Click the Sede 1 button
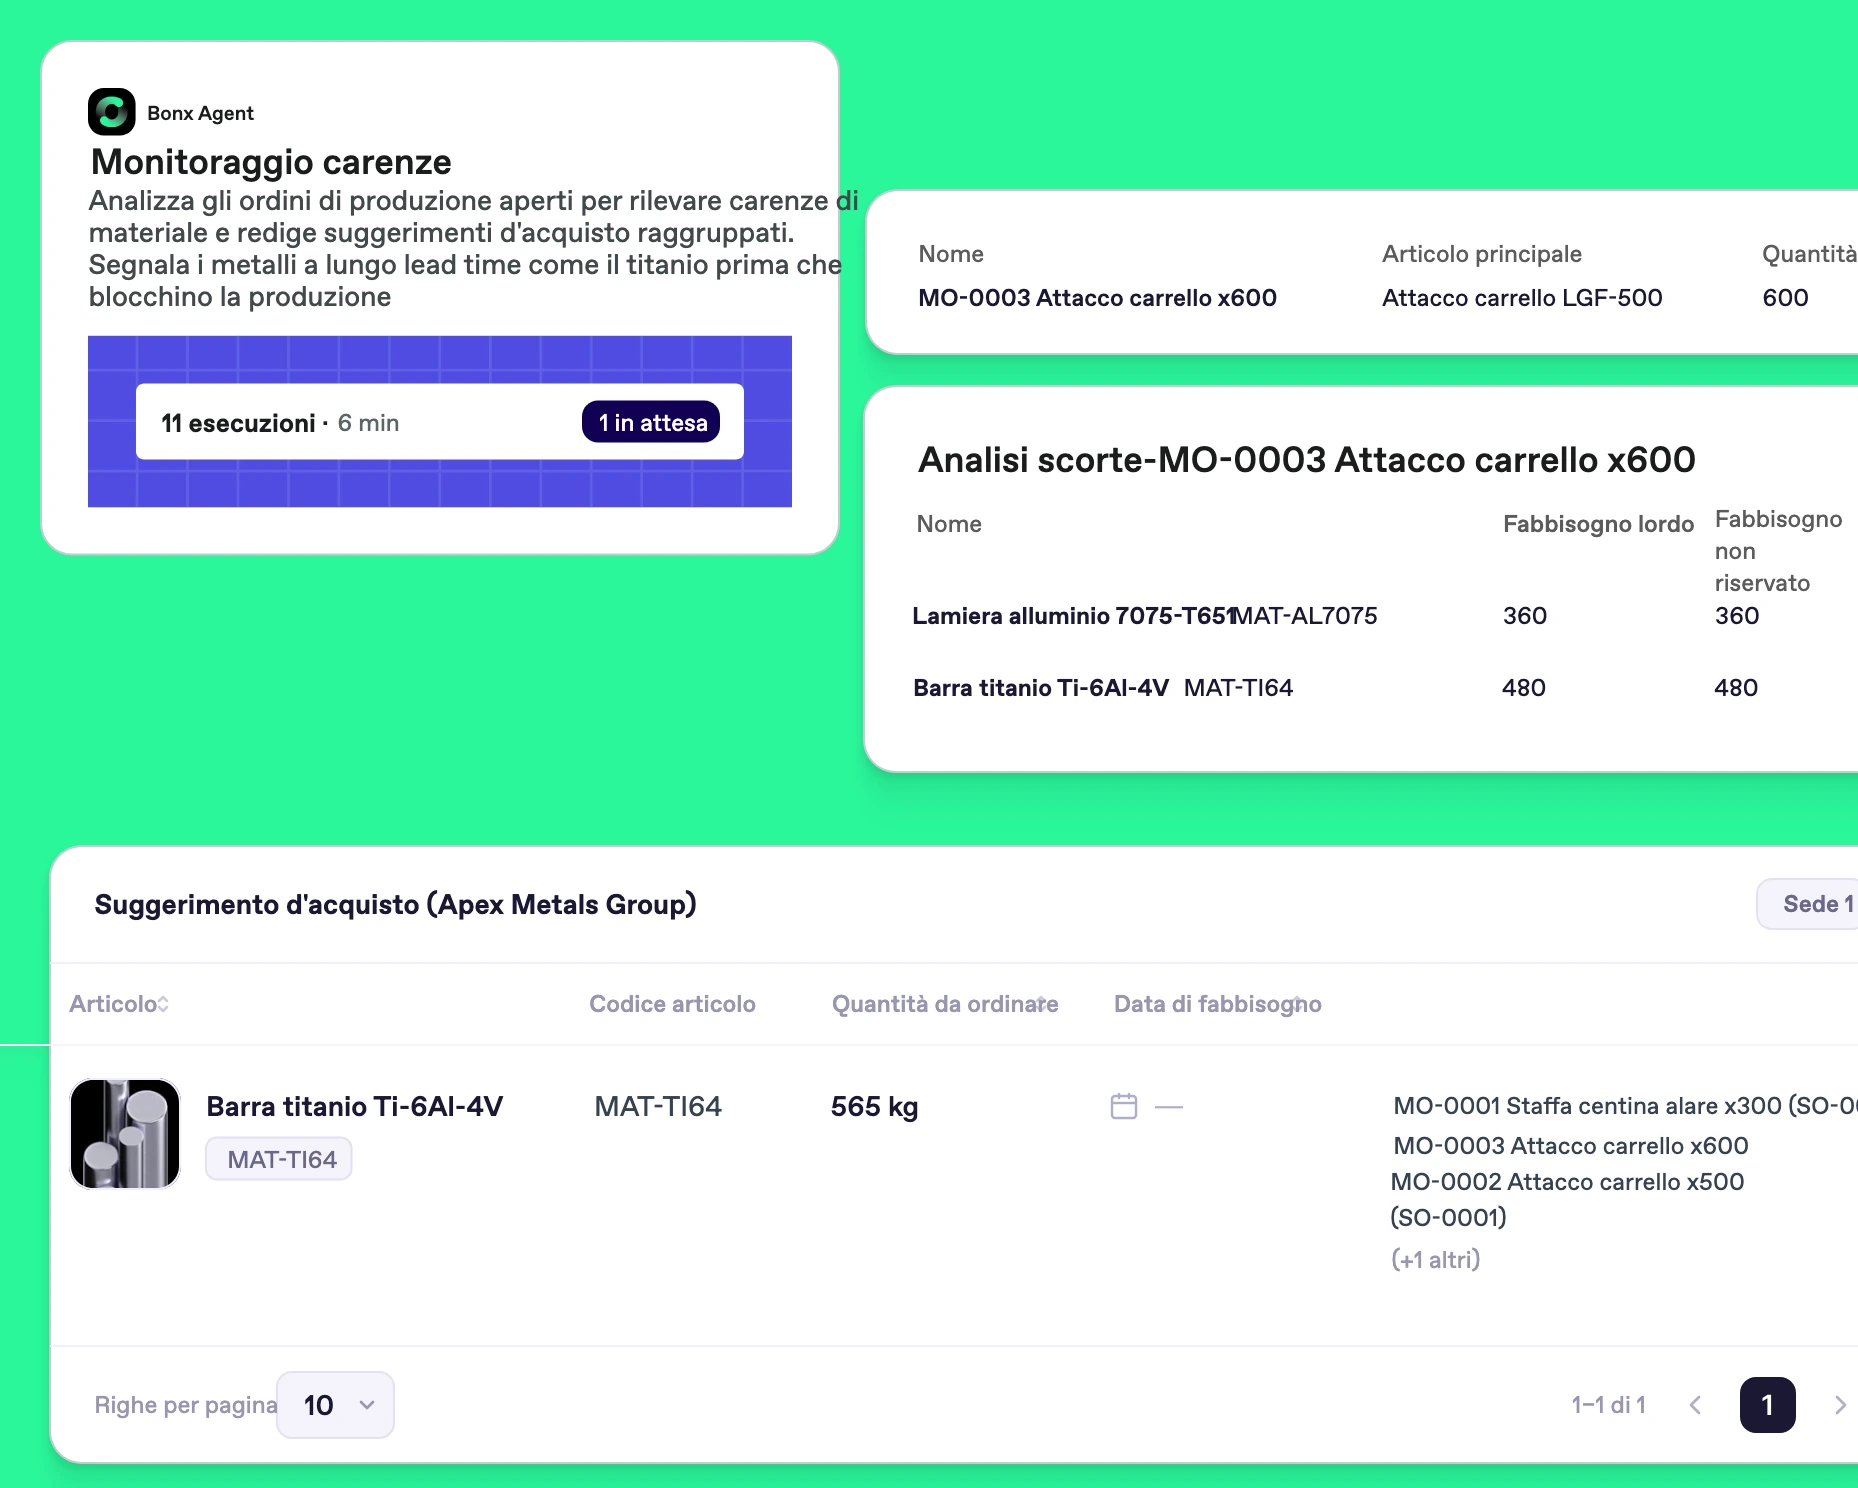The width and height of the screenshot is (1858, 1488). coord(1808,904)
